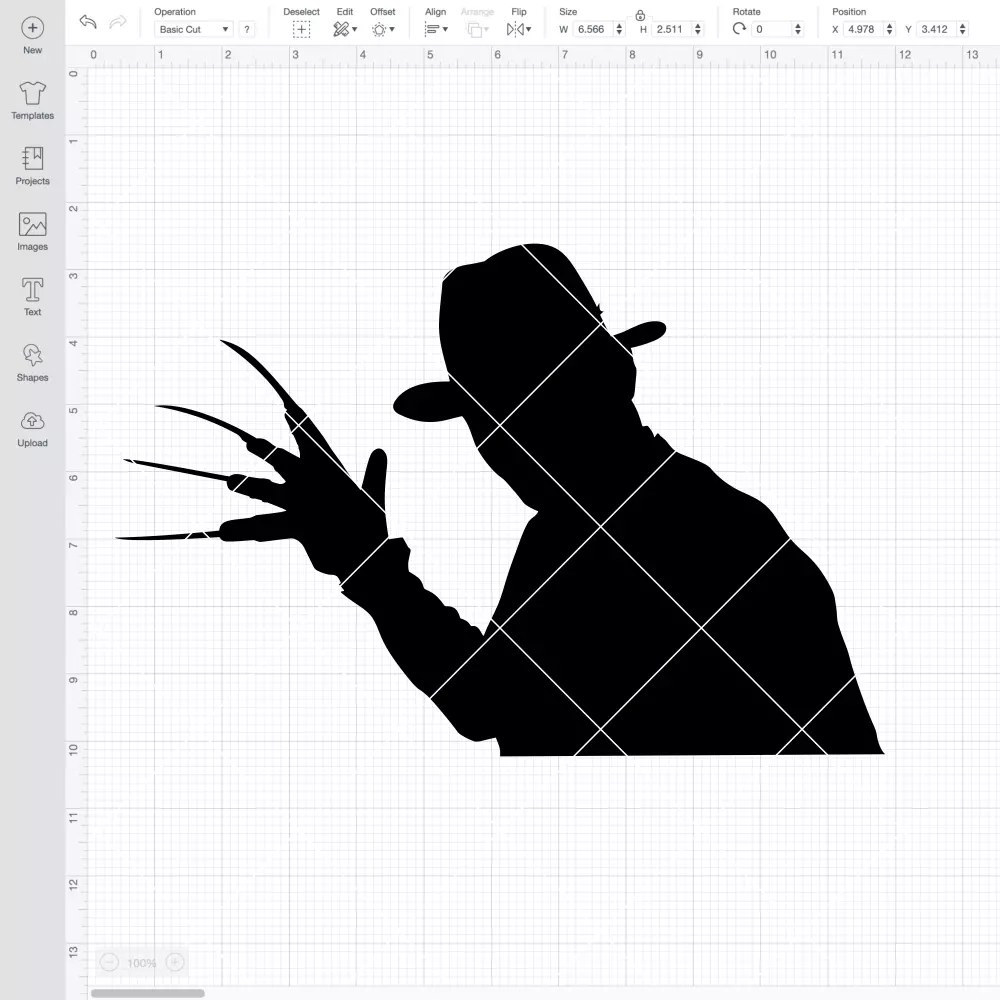The image size is (1000, 1000).
Task: Select the Text tool
Action: (x=33, y=290)
